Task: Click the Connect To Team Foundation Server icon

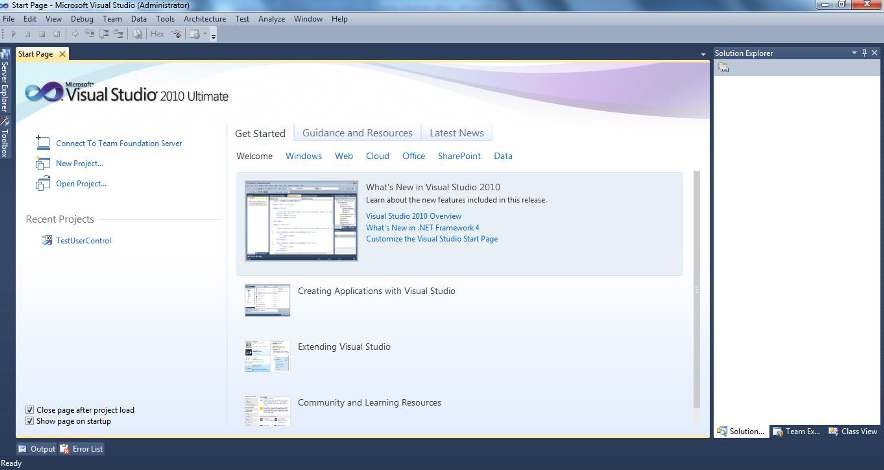Action: pos(42,143)
